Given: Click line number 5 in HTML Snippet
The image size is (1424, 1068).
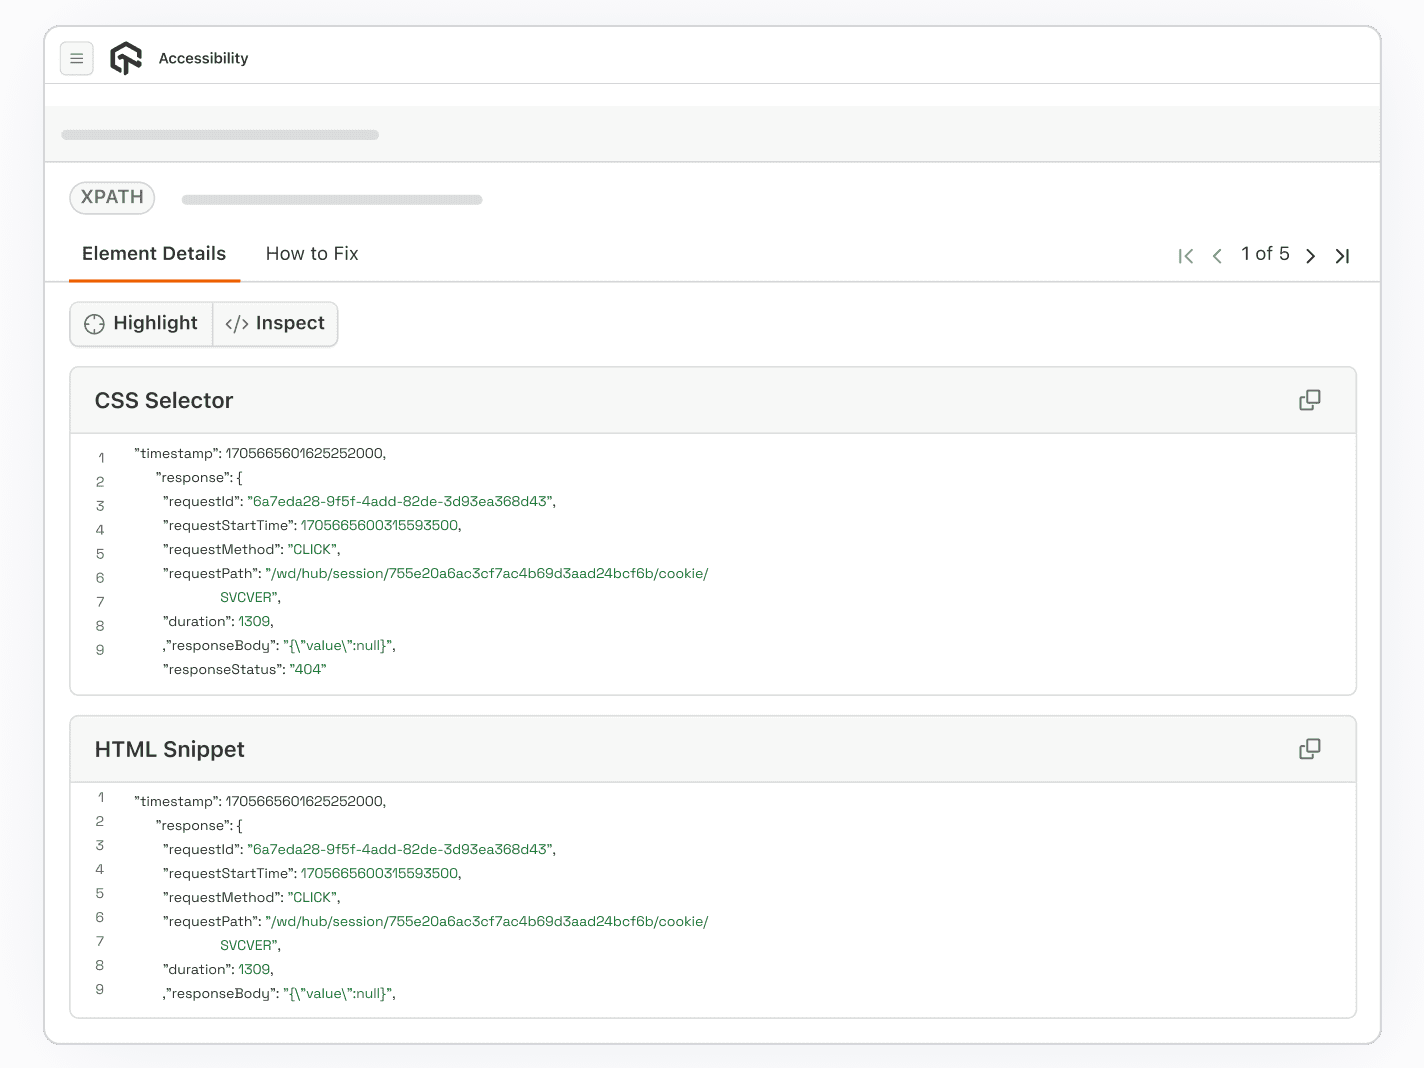Looking at the screenshot, I should click(x=100, y=893).
